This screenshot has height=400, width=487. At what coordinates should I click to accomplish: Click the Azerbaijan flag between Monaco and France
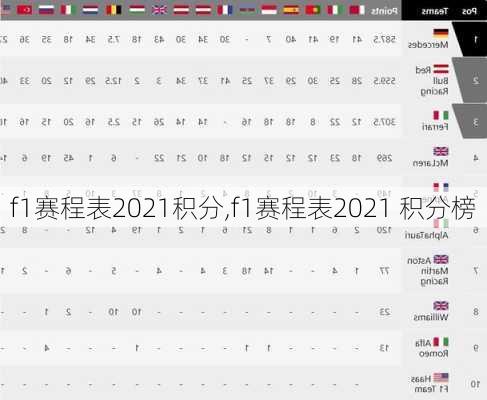[x=247, y=10]
